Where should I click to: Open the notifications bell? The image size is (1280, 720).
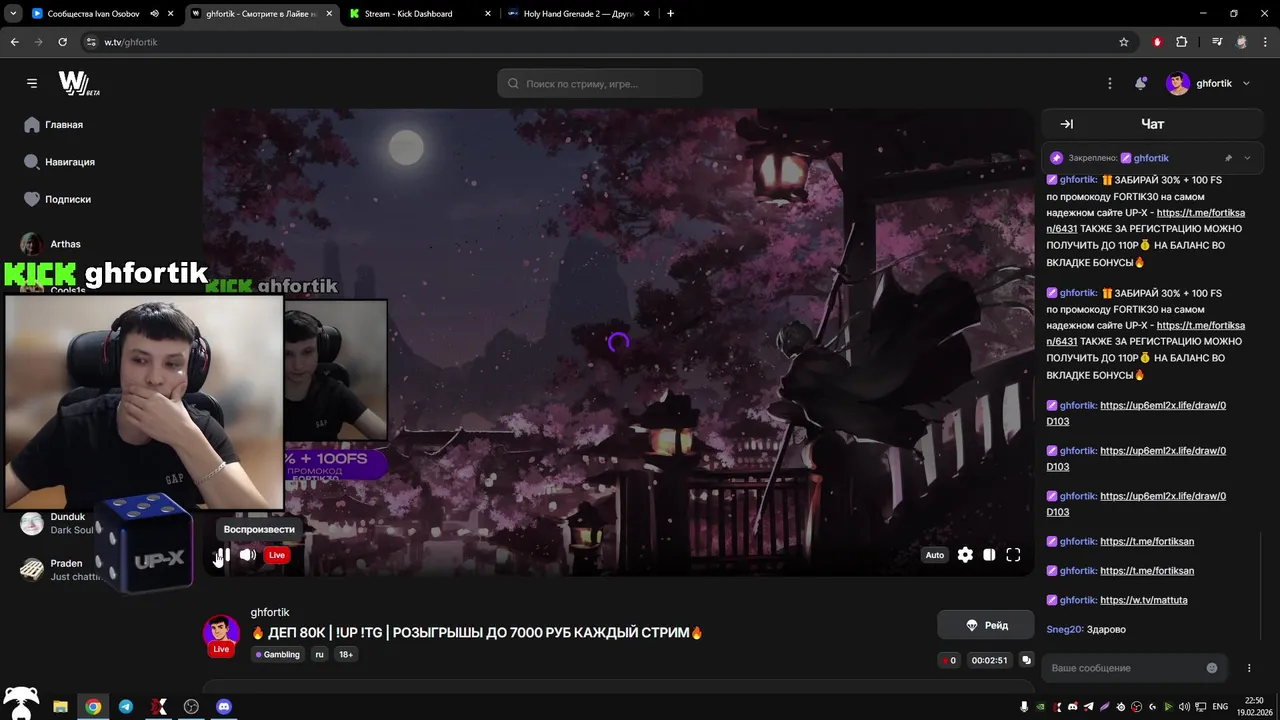click(1140, 83)
